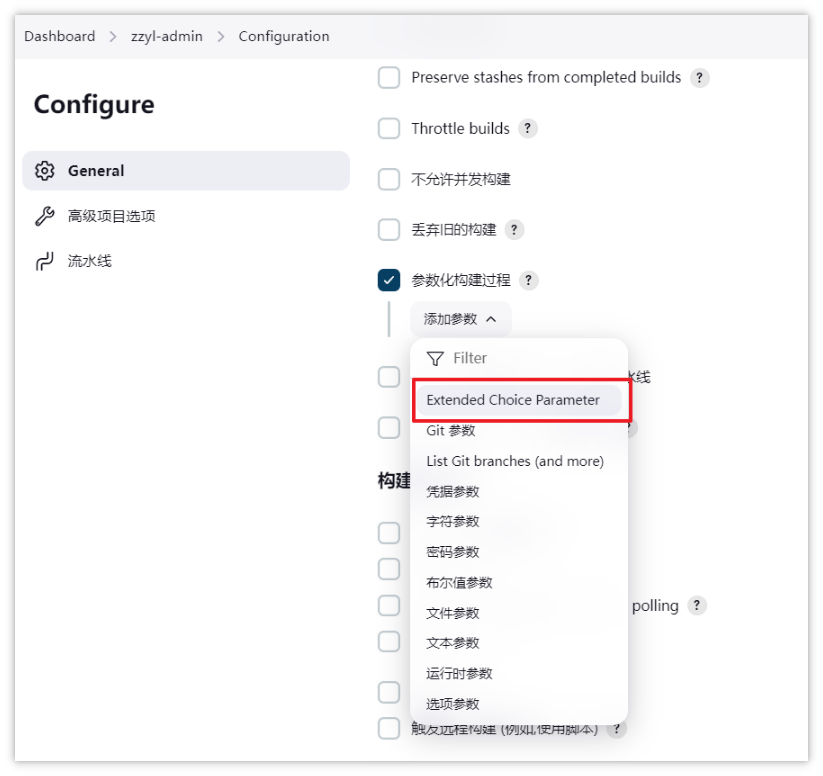
Task: Click help icon next to 丢弃旧的构建
Action: [514, 229]
